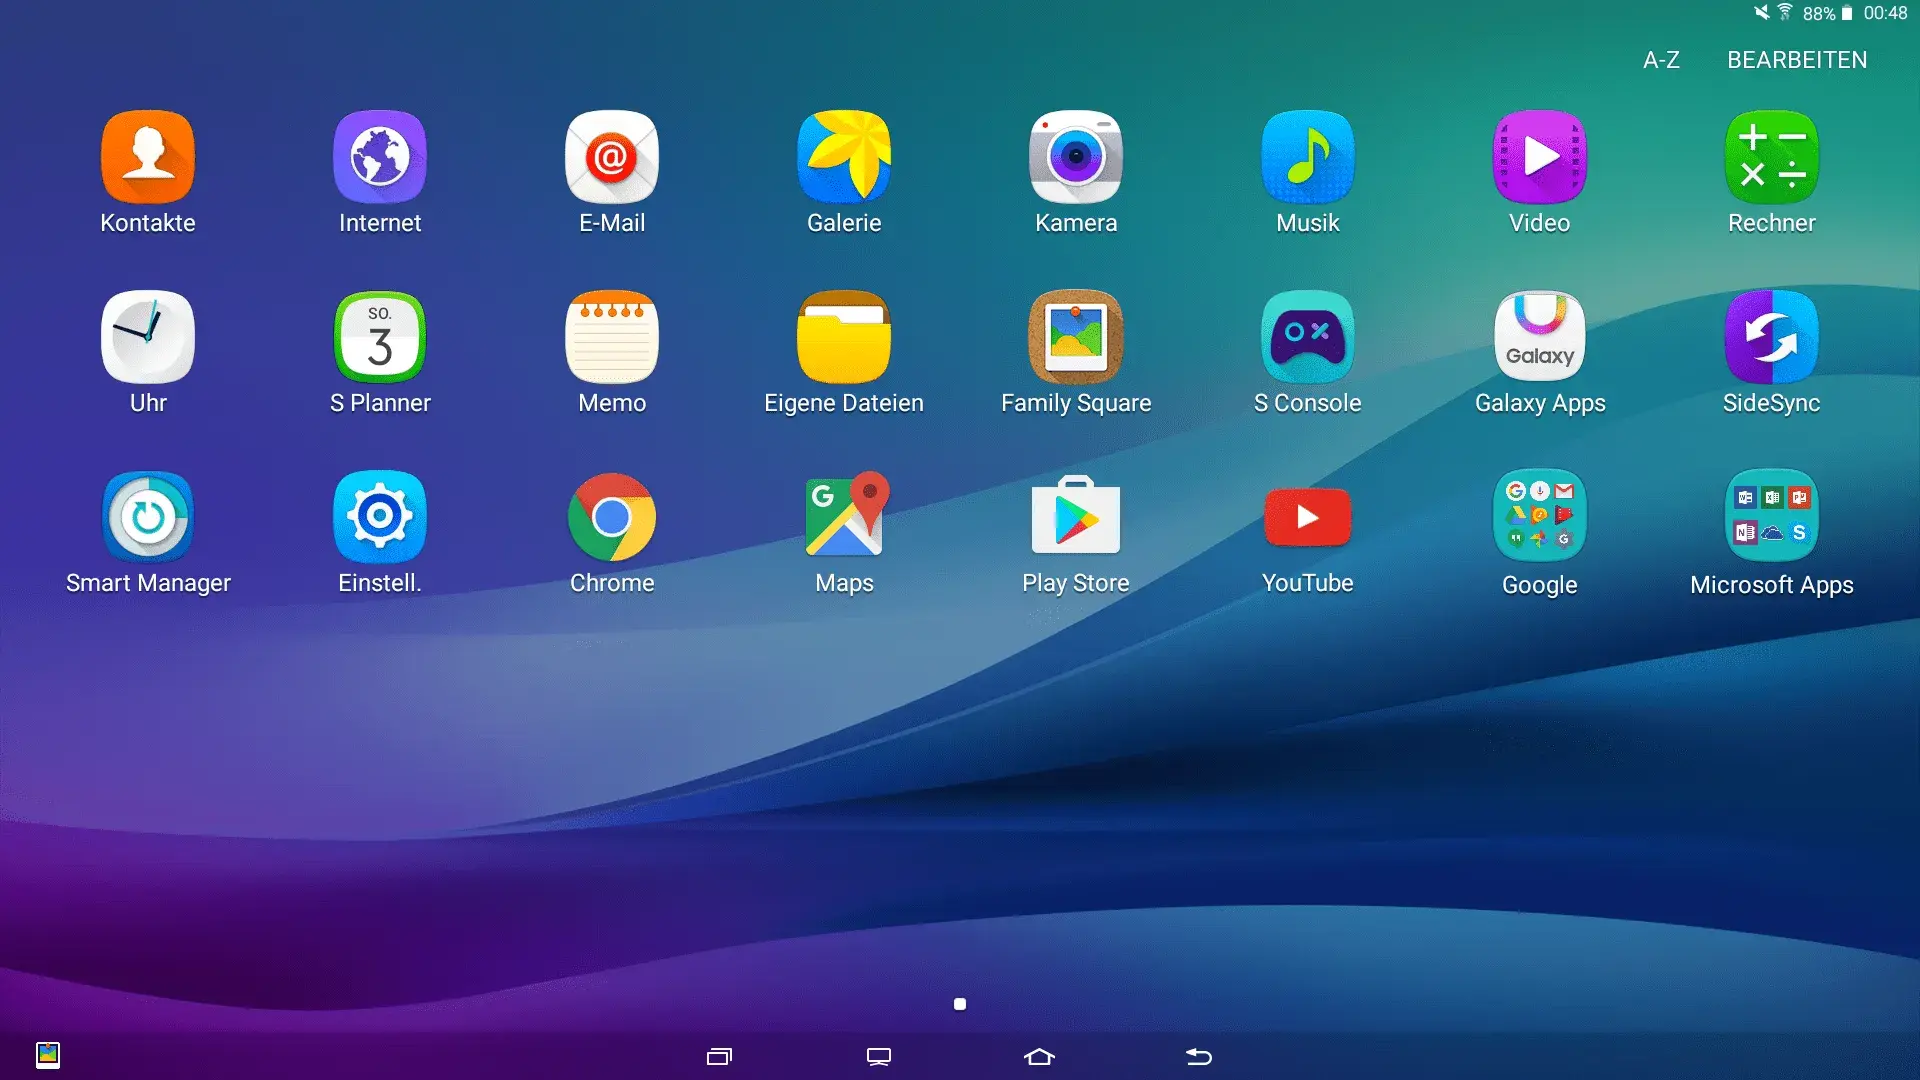Tap the screen mirror navigation icon
Screen dimensions: 1920x1080
(x=879, y=1056)
